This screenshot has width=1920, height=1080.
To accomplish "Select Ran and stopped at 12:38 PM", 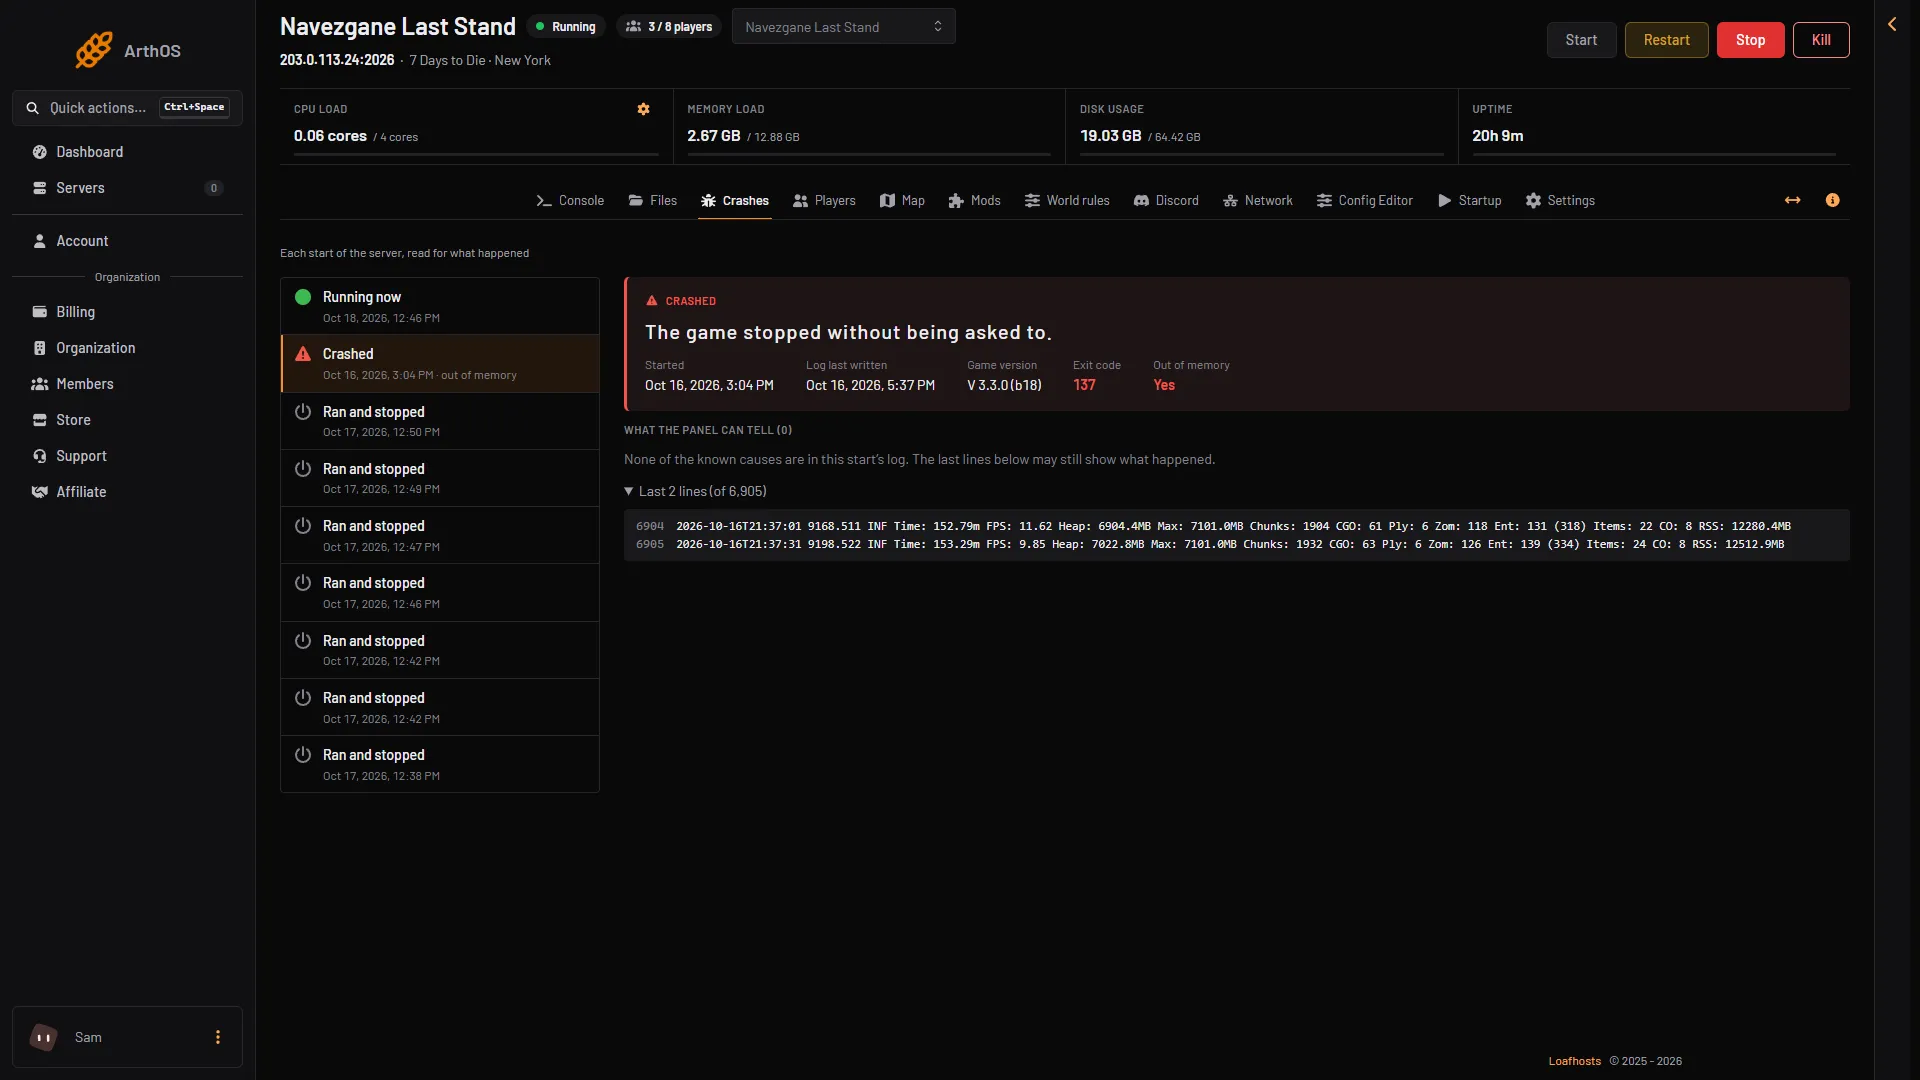I will point(440,764).
